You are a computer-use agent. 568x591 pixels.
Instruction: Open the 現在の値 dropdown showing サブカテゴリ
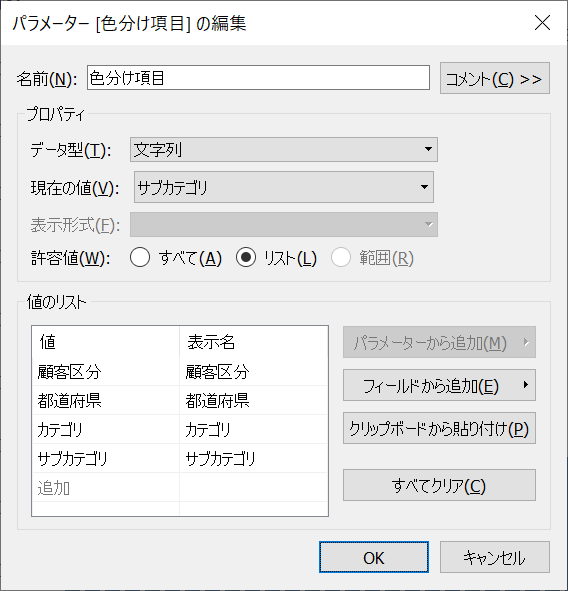click(283, 187)
